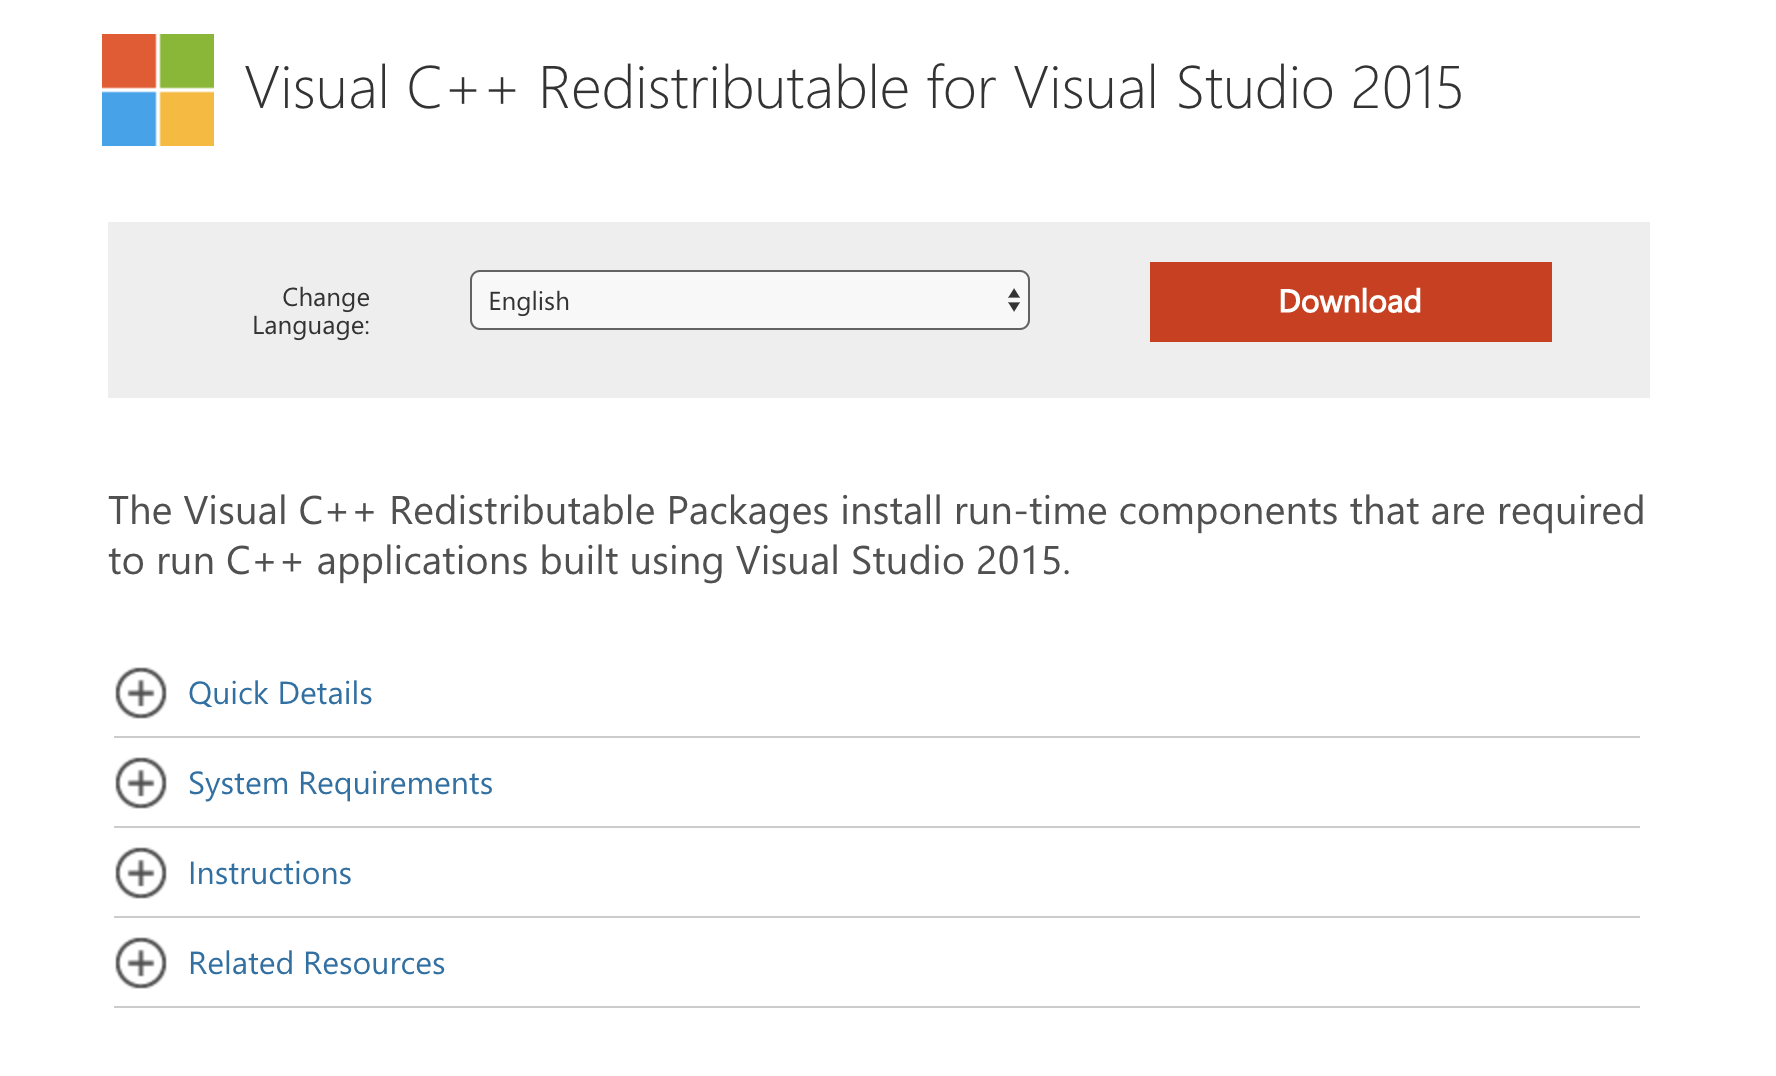The width and height of the screenshot is (1776, 1076).
Task: Click the plus icon next to Related Resources
Action: click(x=141, y=963)
